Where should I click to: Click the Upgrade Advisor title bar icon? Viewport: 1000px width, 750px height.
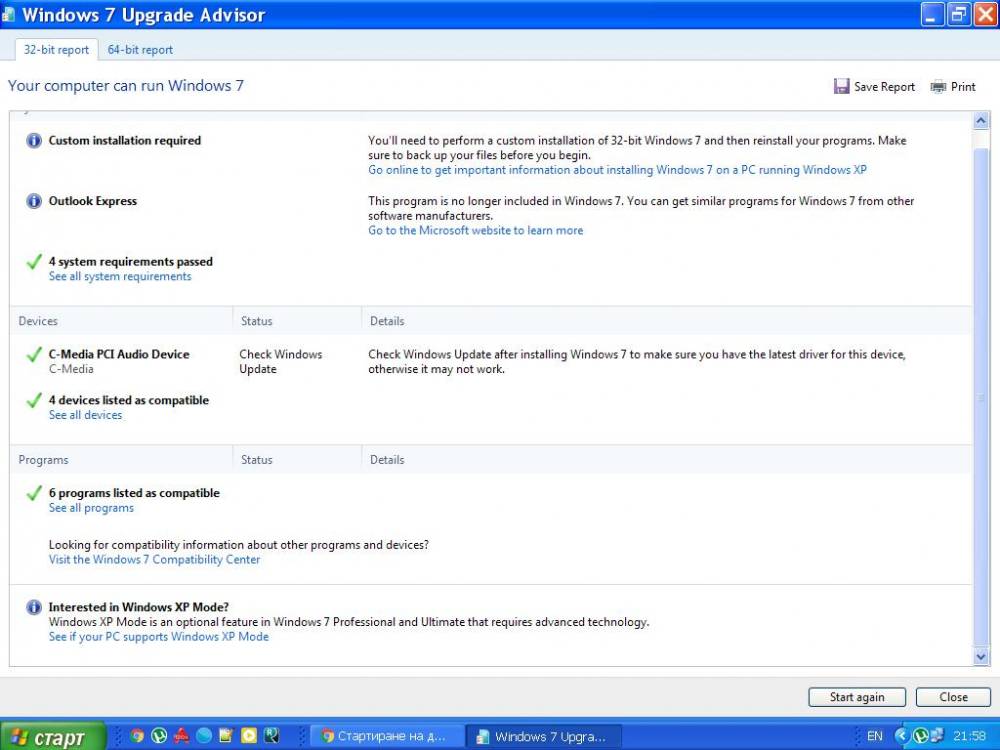click(x=8, y=15)
